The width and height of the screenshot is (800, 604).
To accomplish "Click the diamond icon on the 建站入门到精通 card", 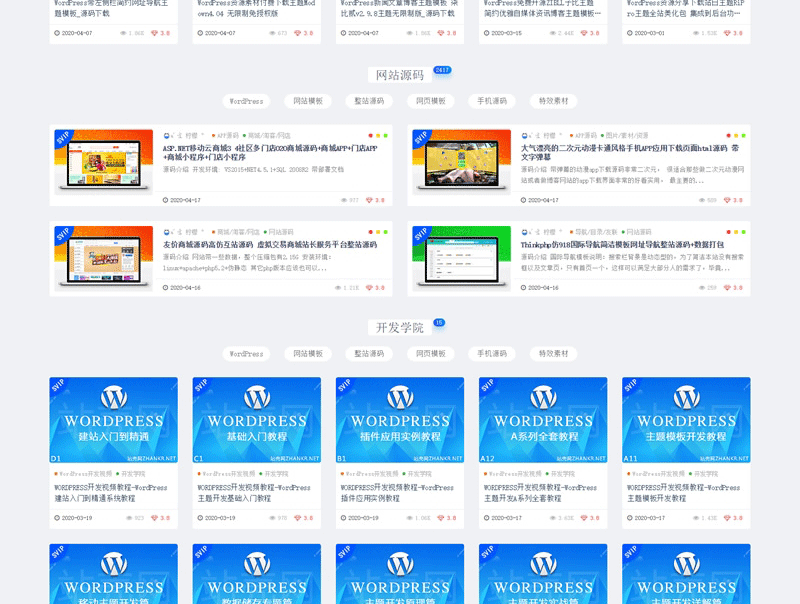I will [154, 518].
